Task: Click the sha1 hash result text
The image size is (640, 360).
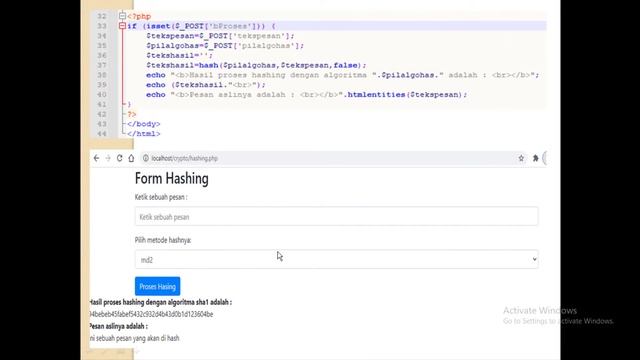Action: [151, 314]
